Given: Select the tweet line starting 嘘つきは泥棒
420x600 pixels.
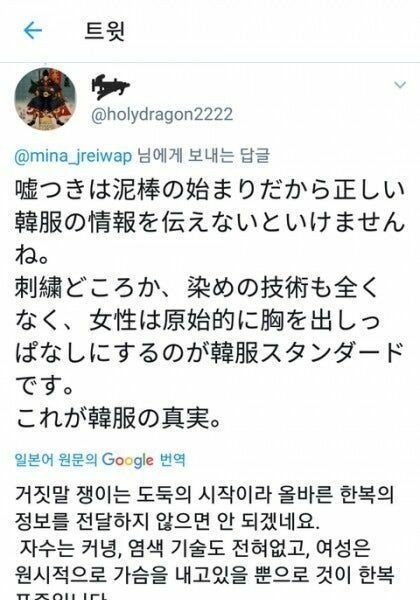Looking at the screenshot, I should coord(210,191).
